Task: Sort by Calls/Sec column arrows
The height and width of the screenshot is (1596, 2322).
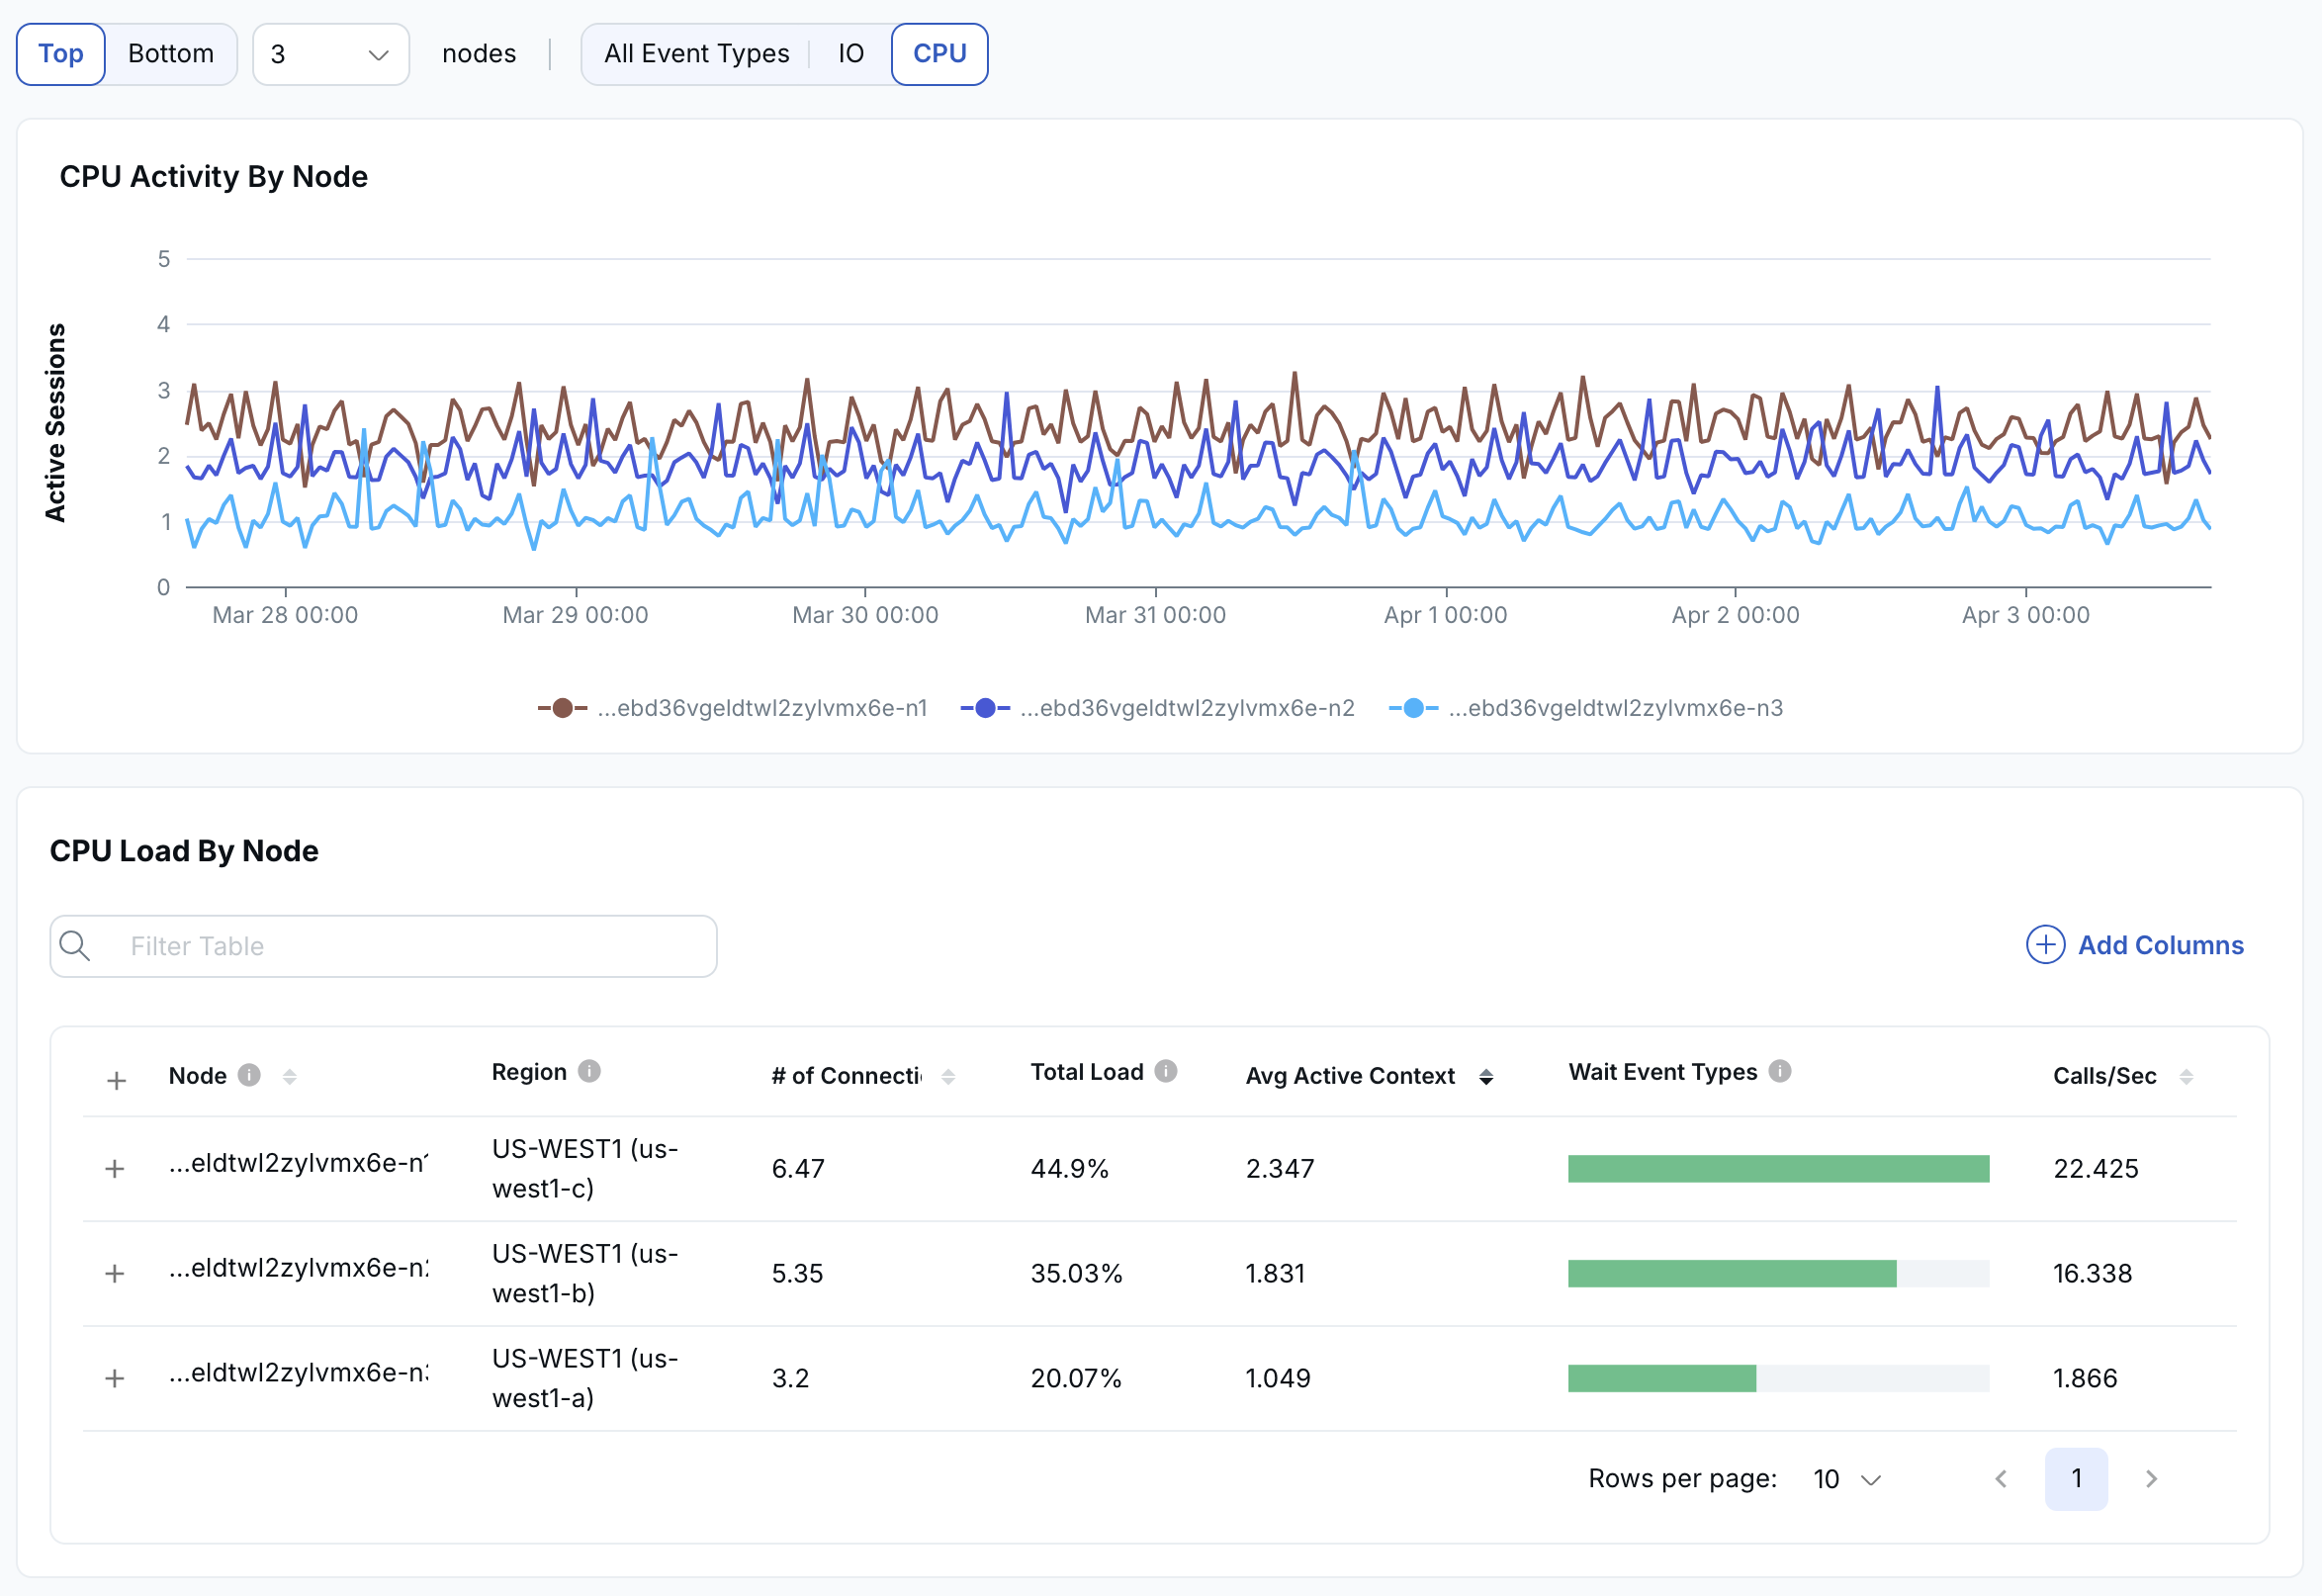Action: 2186,1076
